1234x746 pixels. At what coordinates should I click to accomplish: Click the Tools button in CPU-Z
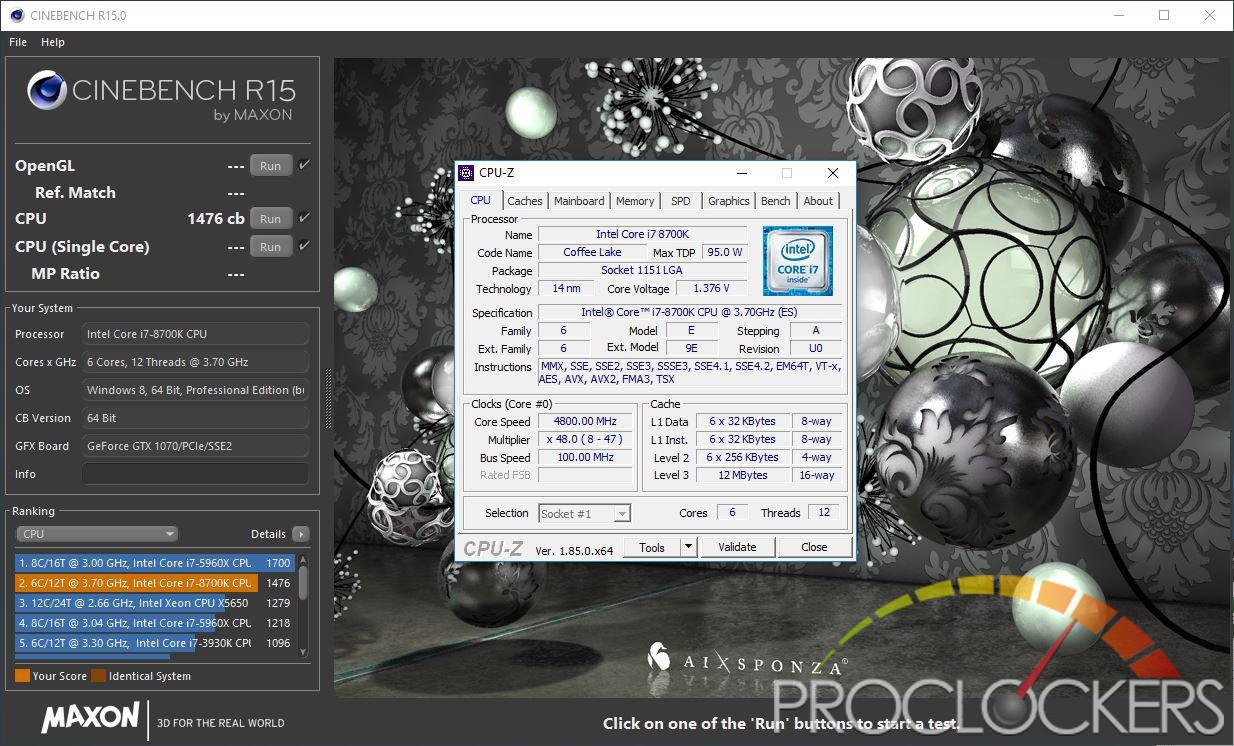point(652,547)
